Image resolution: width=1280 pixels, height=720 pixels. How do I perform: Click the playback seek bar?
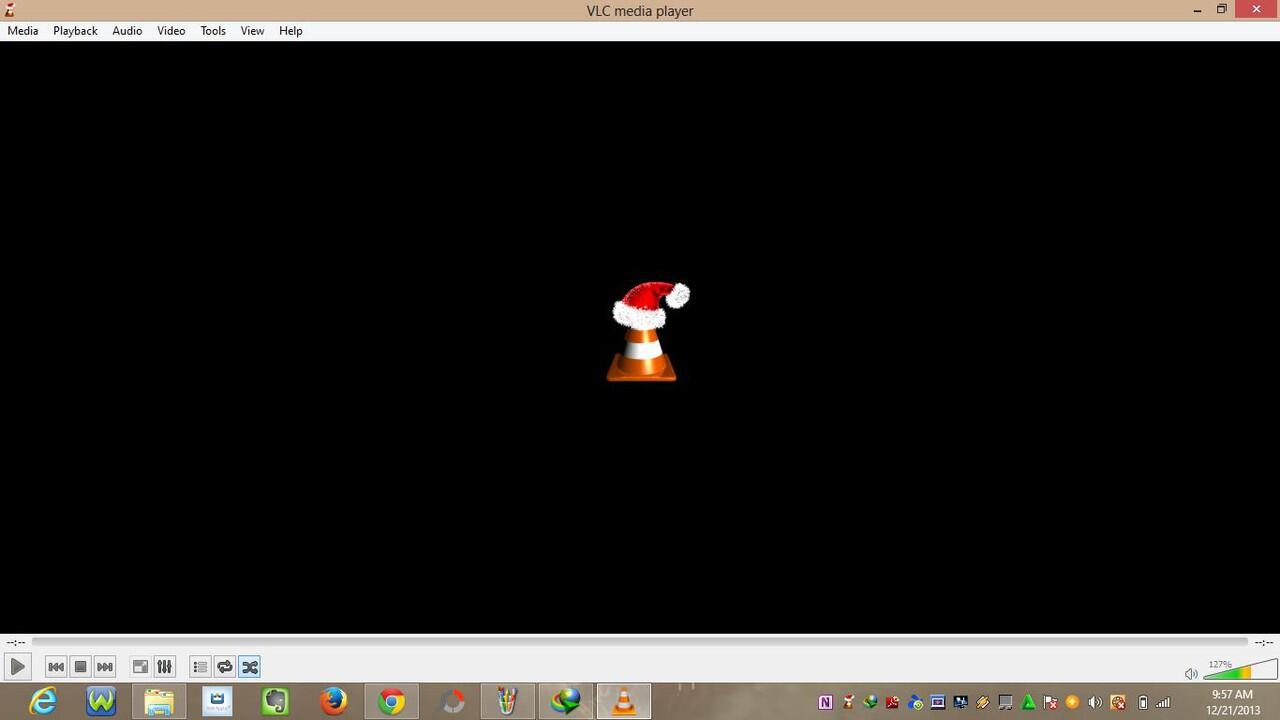640,642
